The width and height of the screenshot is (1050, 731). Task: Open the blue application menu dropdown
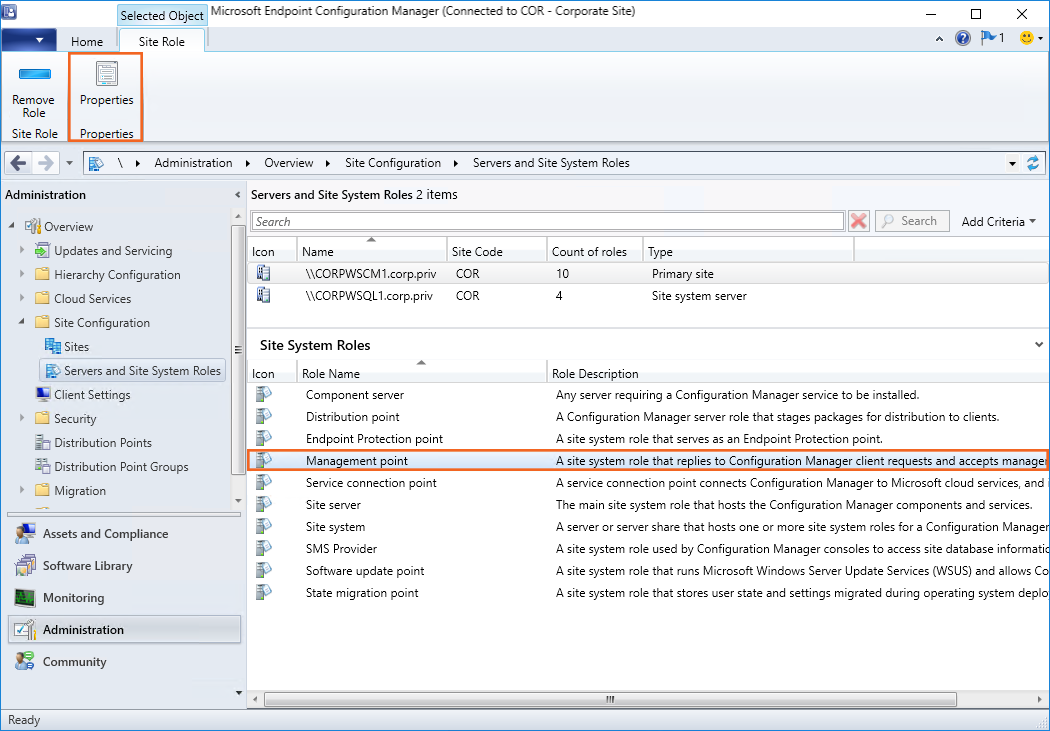[x=28, y=40]
